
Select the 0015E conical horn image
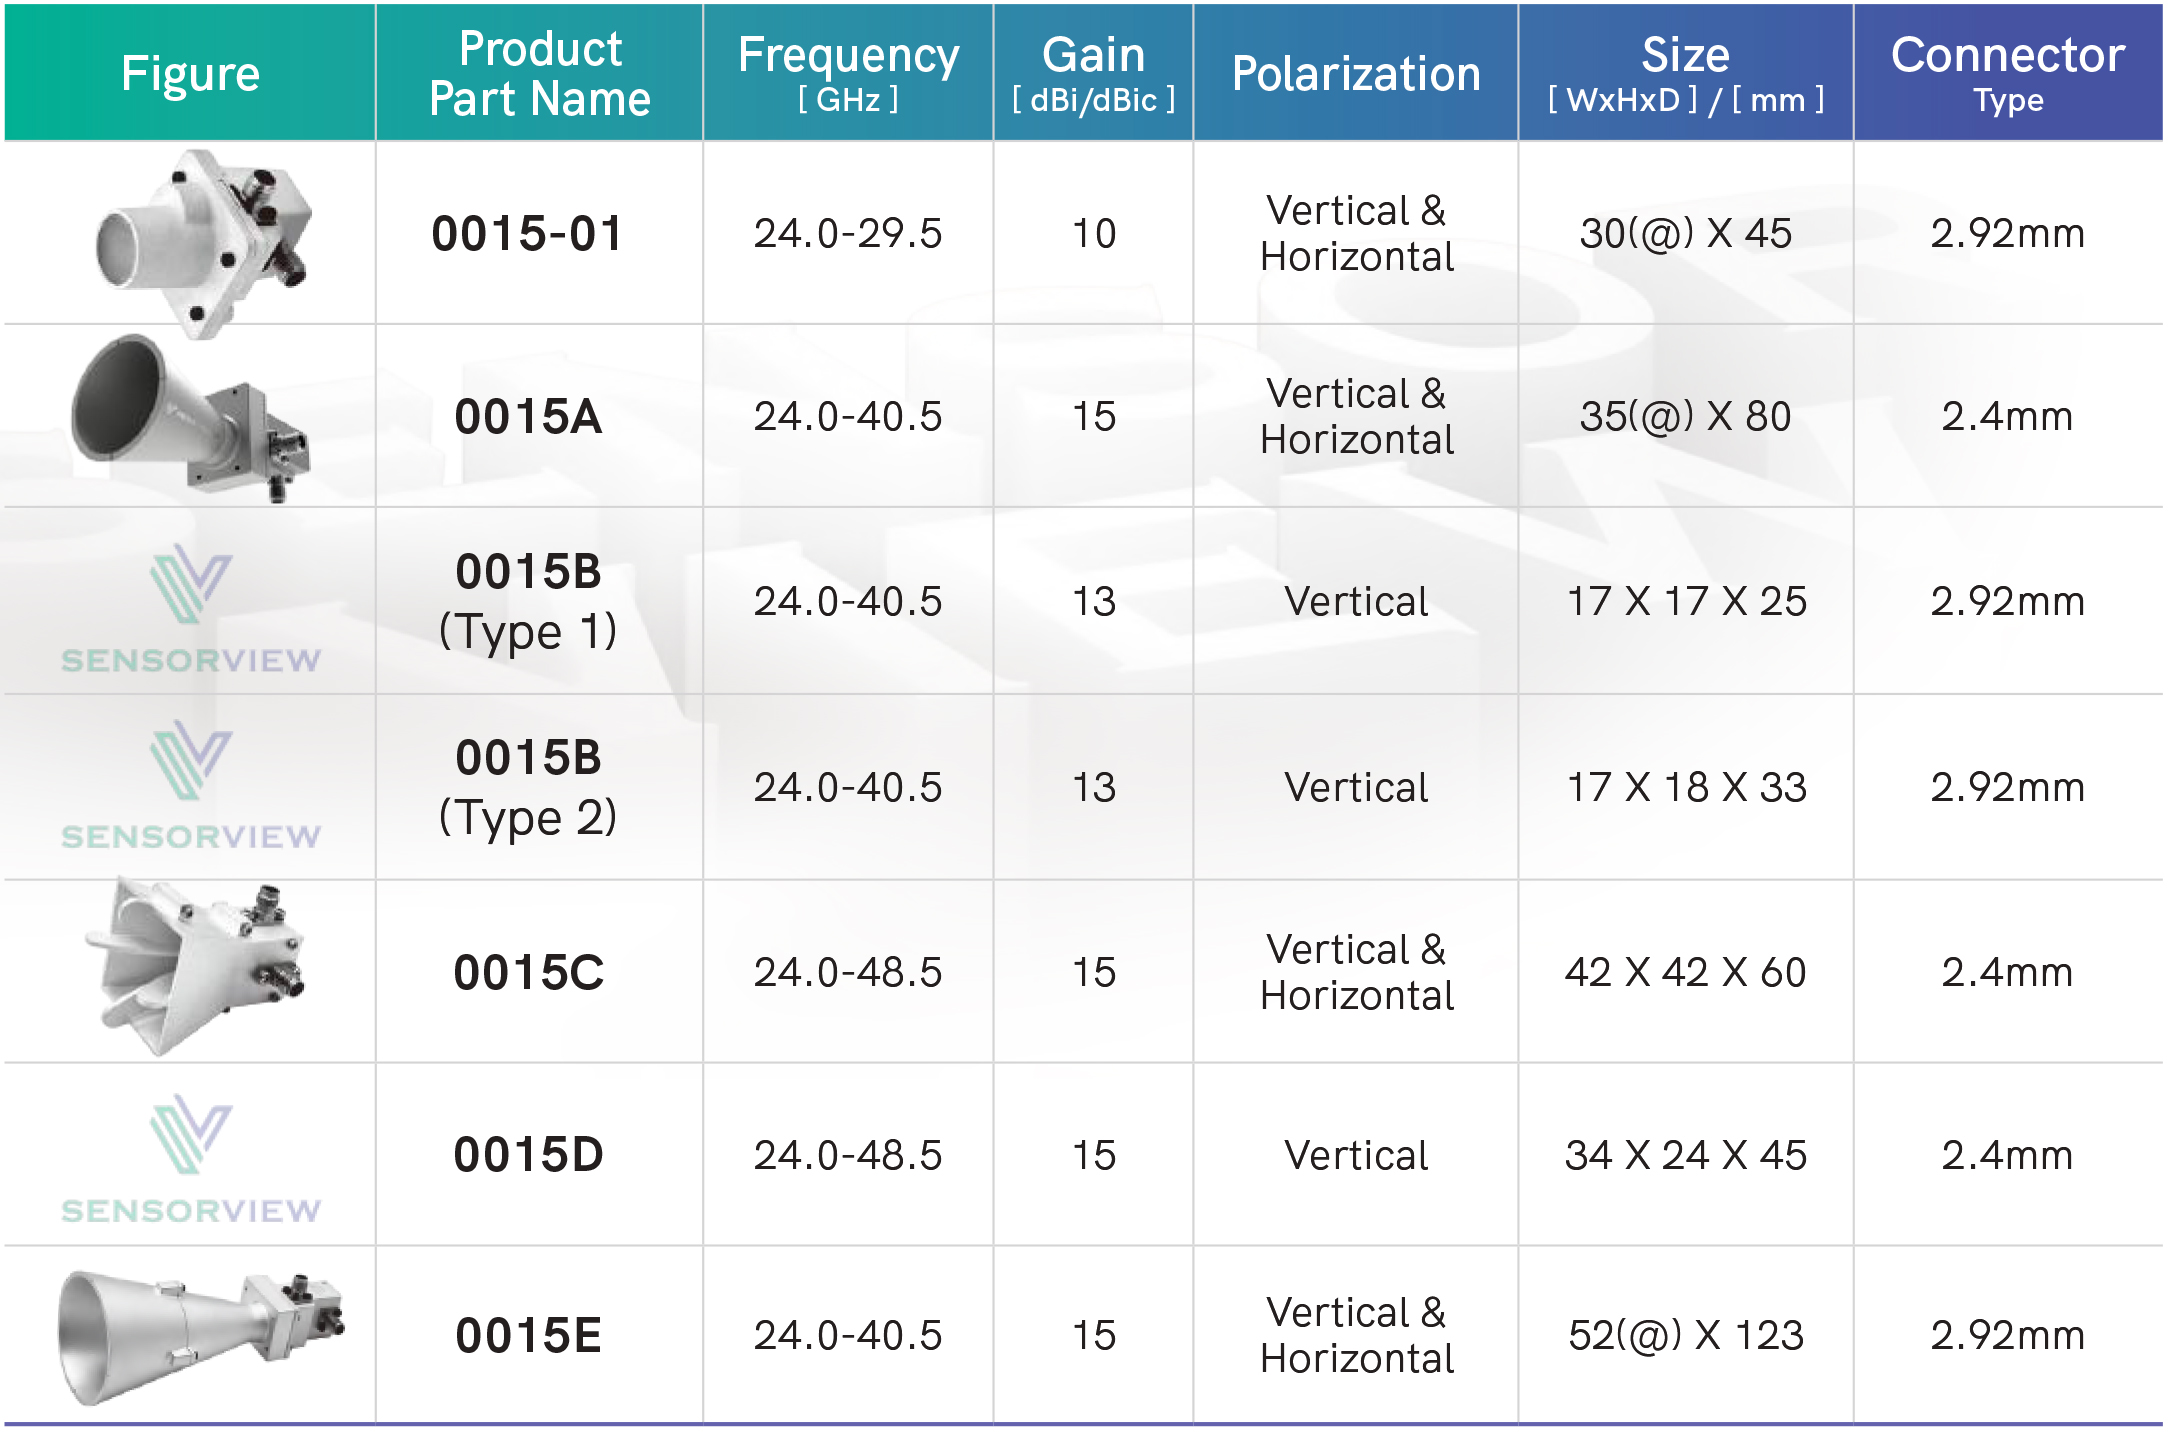200,1337
